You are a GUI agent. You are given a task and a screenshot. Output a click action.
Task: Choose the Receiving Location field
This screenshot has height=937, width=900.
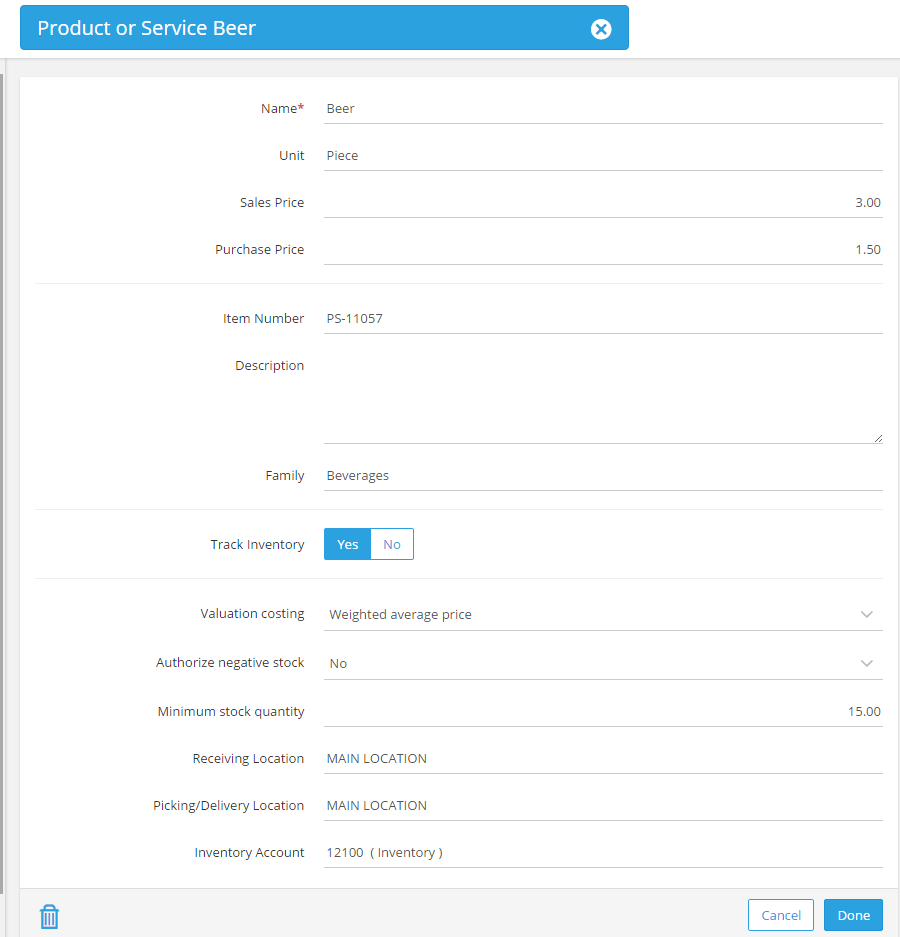pyautogui.click(x=603, y=758)
